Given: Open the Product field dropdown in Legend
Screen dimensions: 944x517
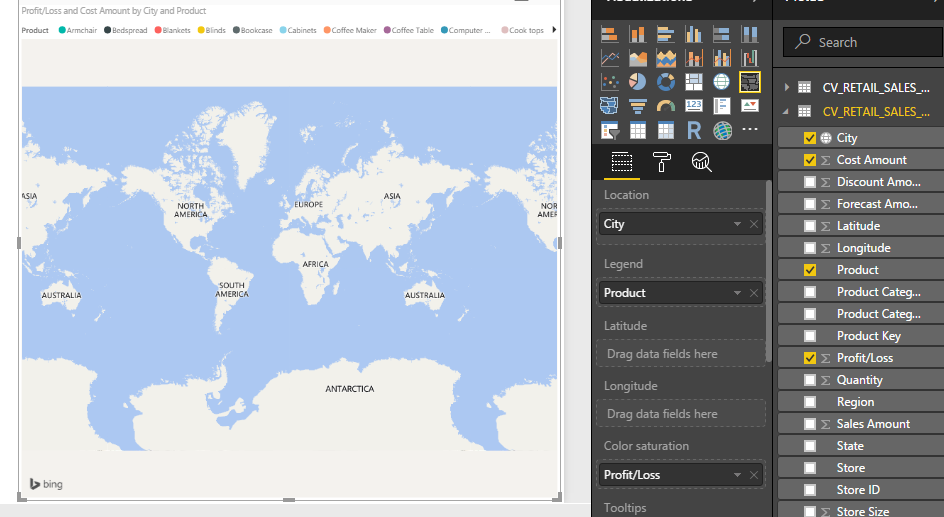Looking at the screenshot, I should click(x=737, y=293).
